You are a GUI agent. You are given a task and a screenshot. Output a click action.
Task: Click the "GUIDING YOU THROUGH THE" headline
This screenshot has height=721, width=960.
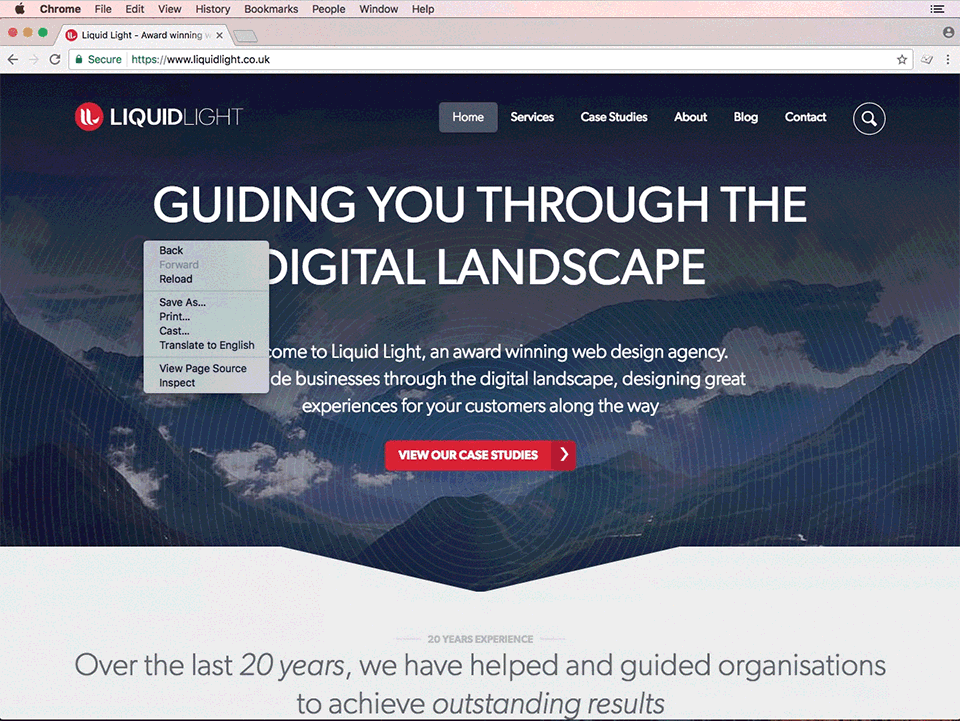click(480, 204)
